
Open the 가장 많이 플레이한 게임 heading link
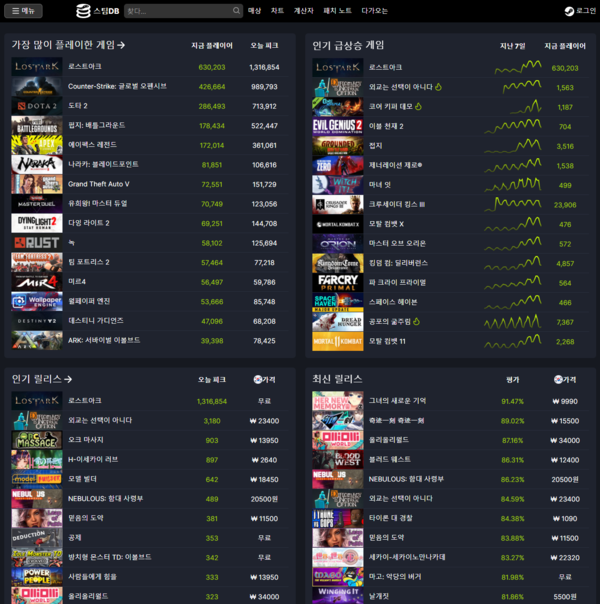coord(68,45)
